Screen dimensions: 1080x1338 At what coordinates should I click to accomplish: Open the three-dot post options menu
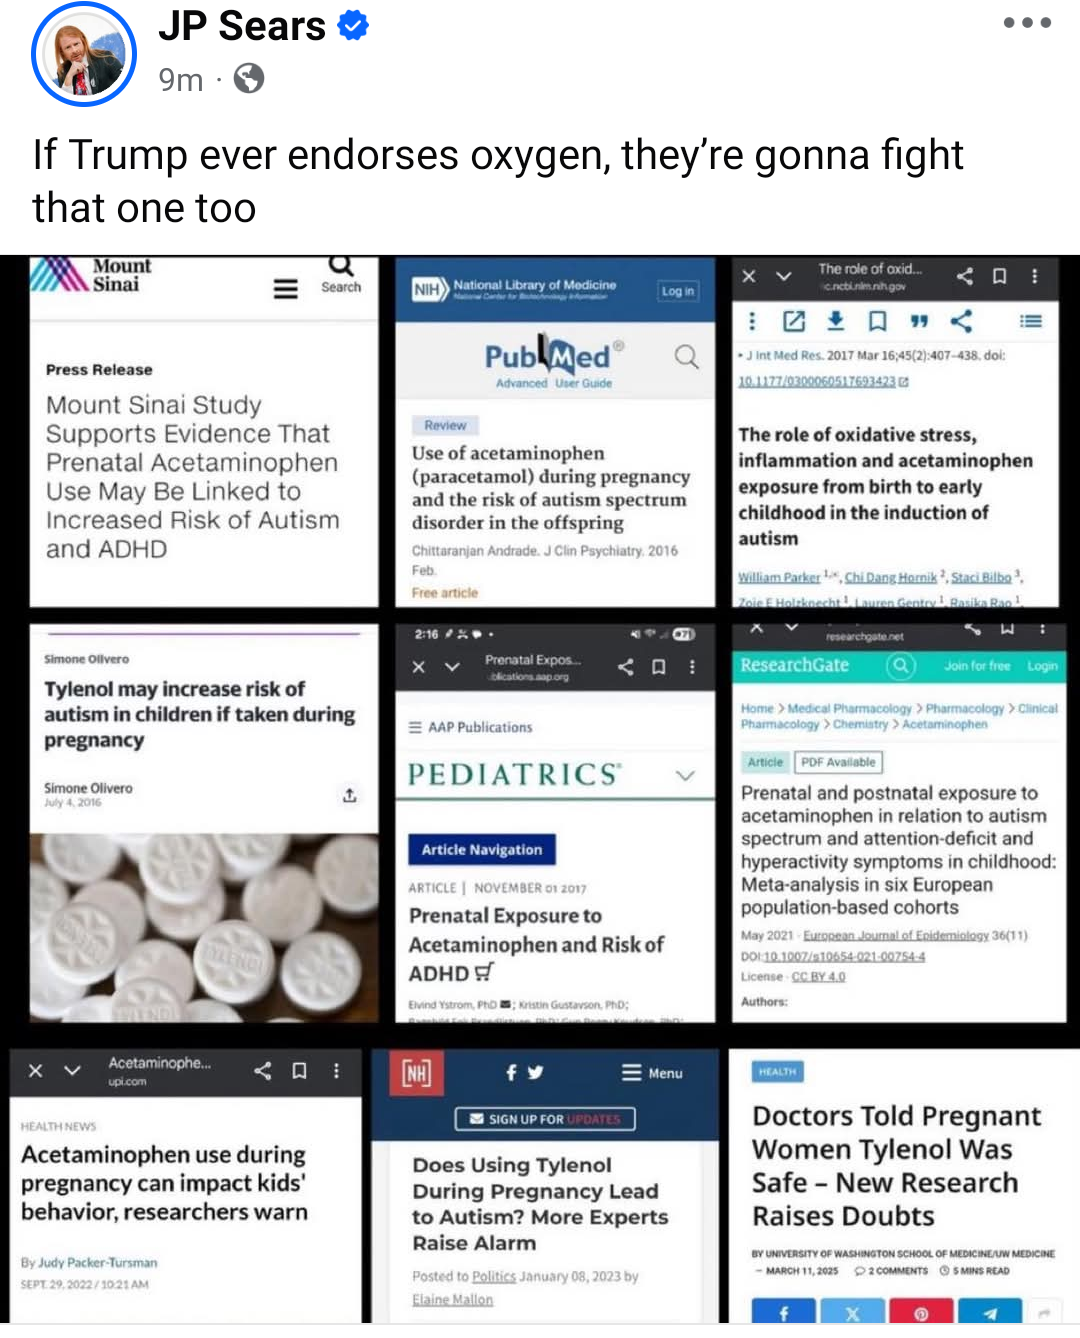[x=1027, y=23]
